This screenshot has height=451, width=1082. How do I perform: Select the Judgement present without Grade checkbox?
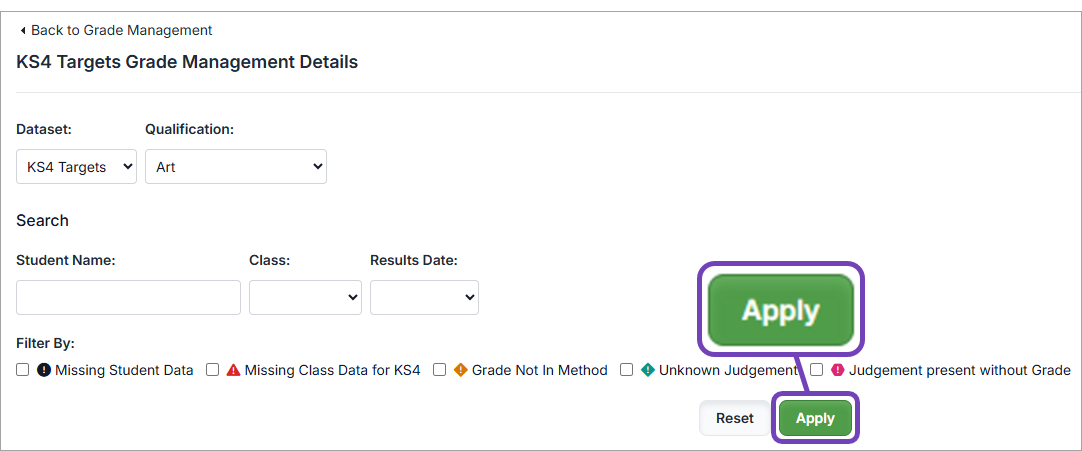tap(816, 370)
